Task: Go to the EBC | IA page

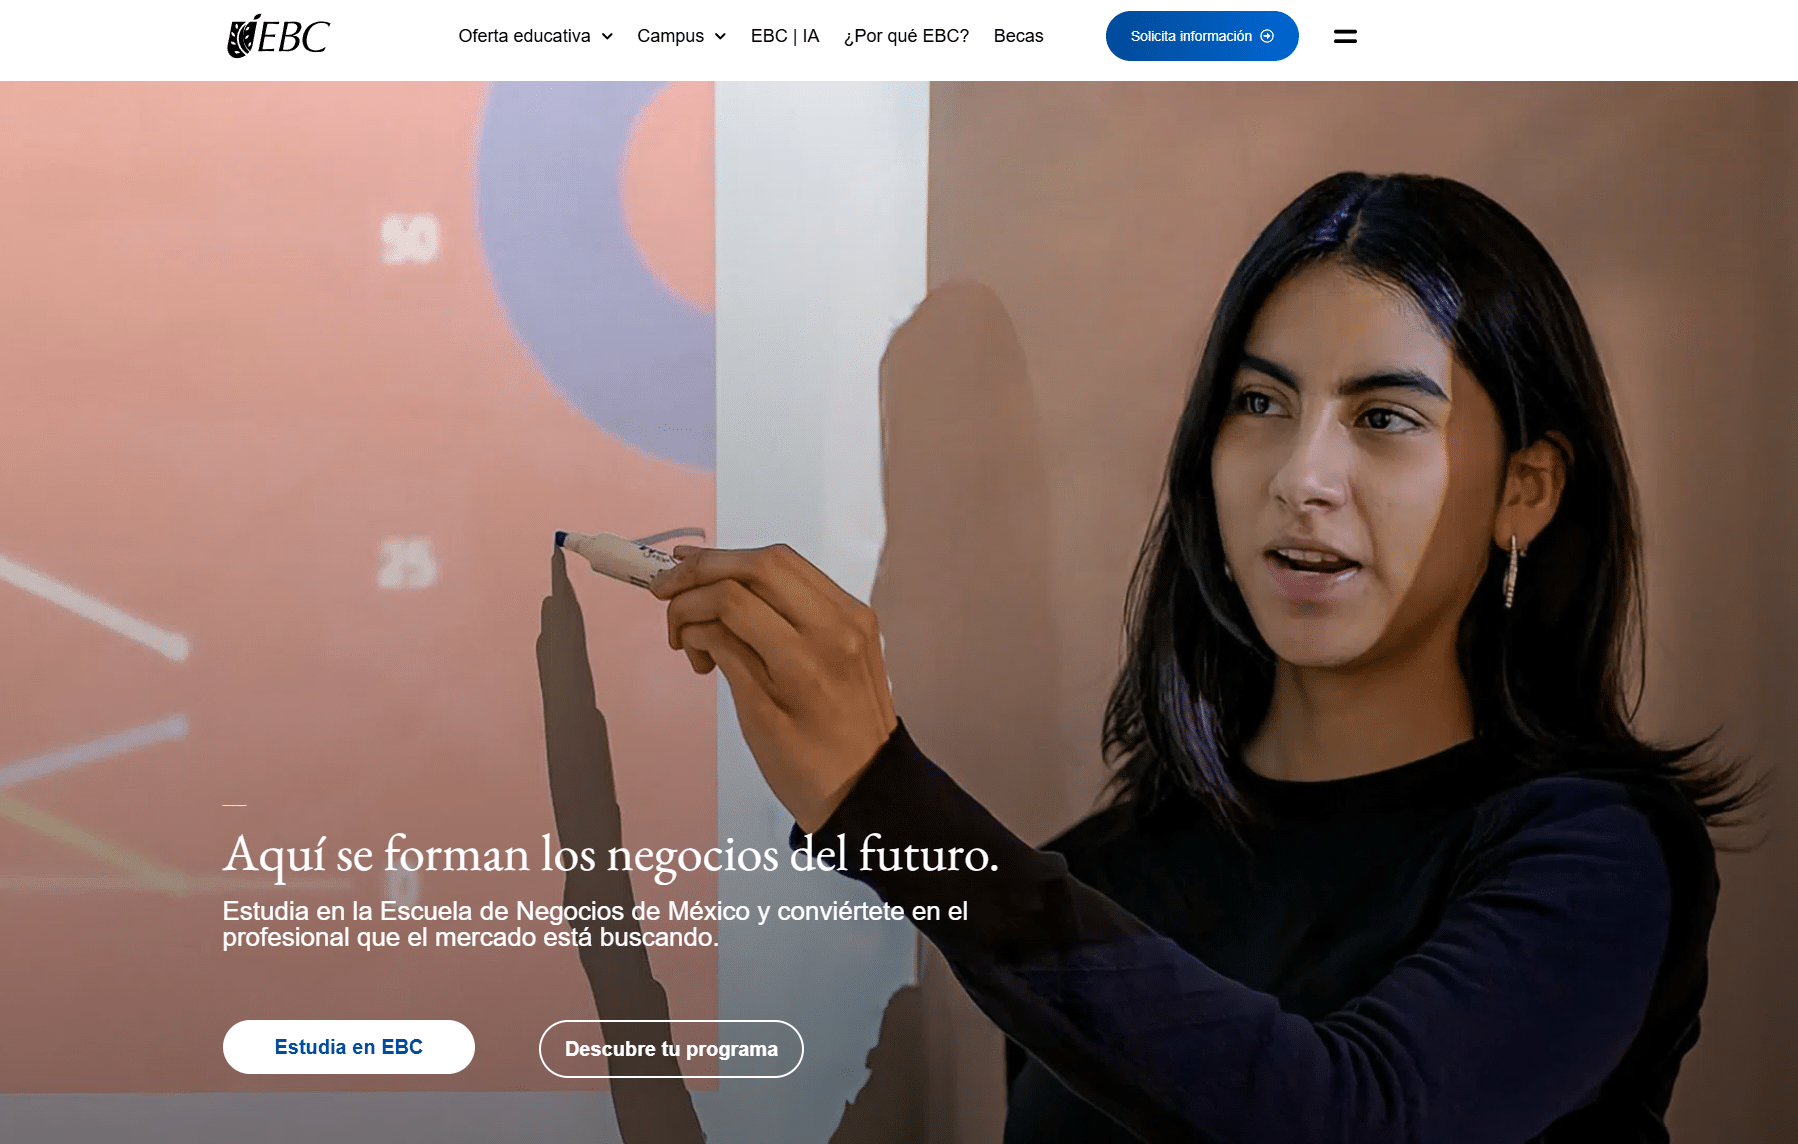Action: pos(785,36)
